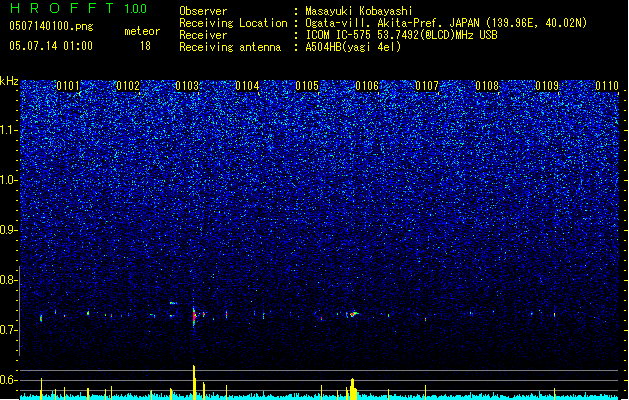Click the 0.7 kHz axis label

pos(9,330)
